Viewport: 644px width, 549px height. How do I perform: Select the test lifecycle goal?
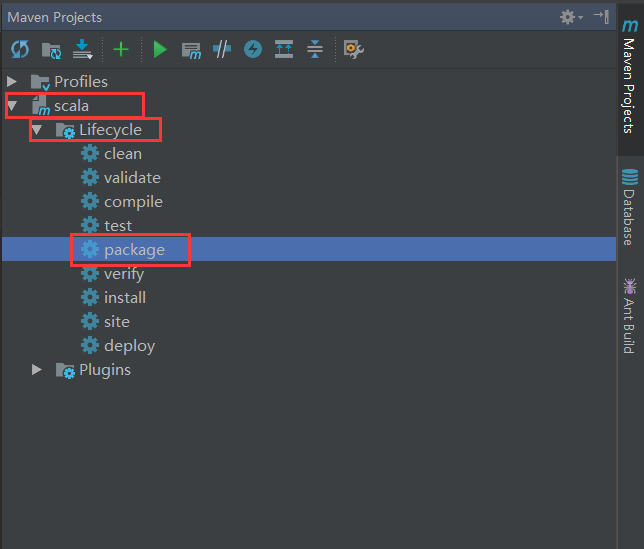pyautogui.click(x=118, y=226)
